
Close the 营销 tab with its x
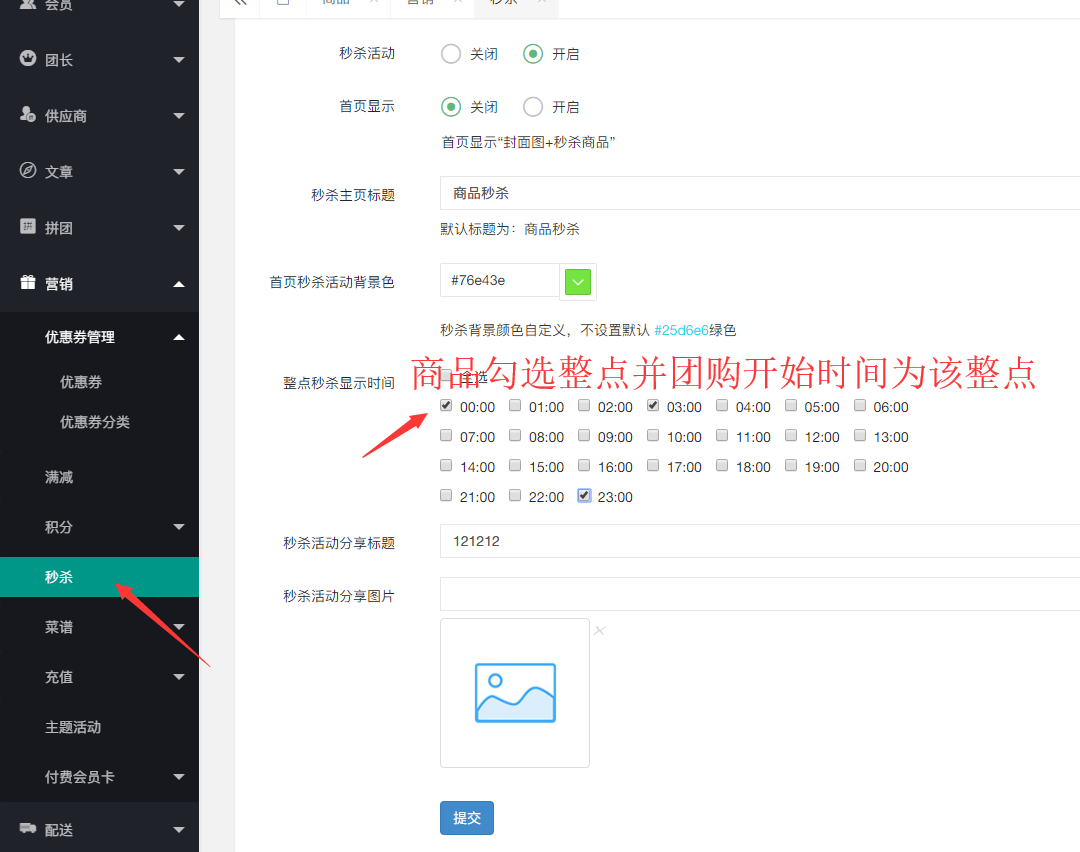pos(455,5)
